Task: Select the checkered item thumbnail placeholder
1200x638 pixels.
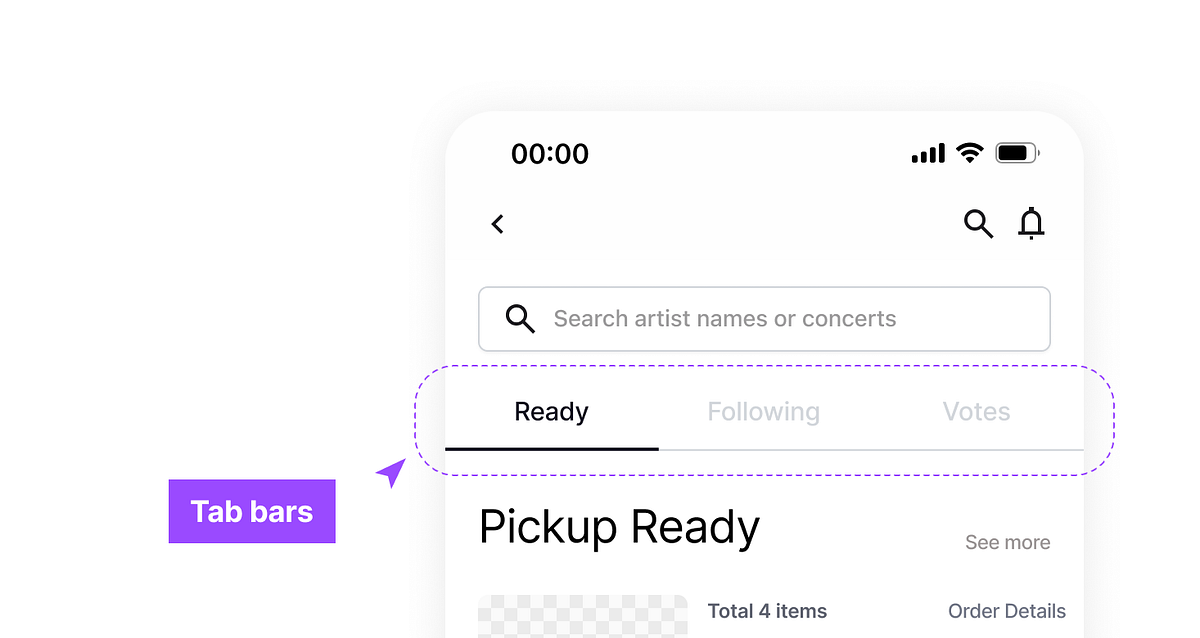Action: (x=583, y=617)
